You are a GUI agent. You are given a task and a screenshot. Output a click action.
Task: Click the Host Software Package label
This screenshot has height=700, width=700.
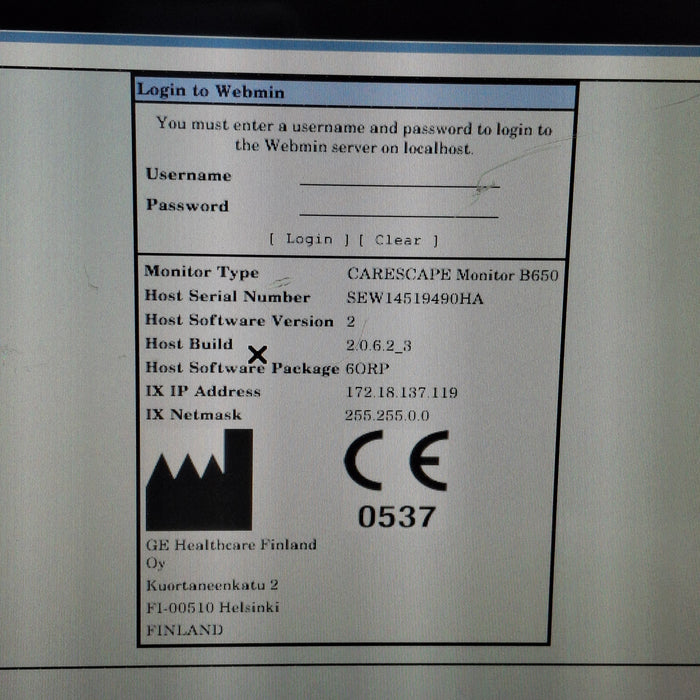241,368
